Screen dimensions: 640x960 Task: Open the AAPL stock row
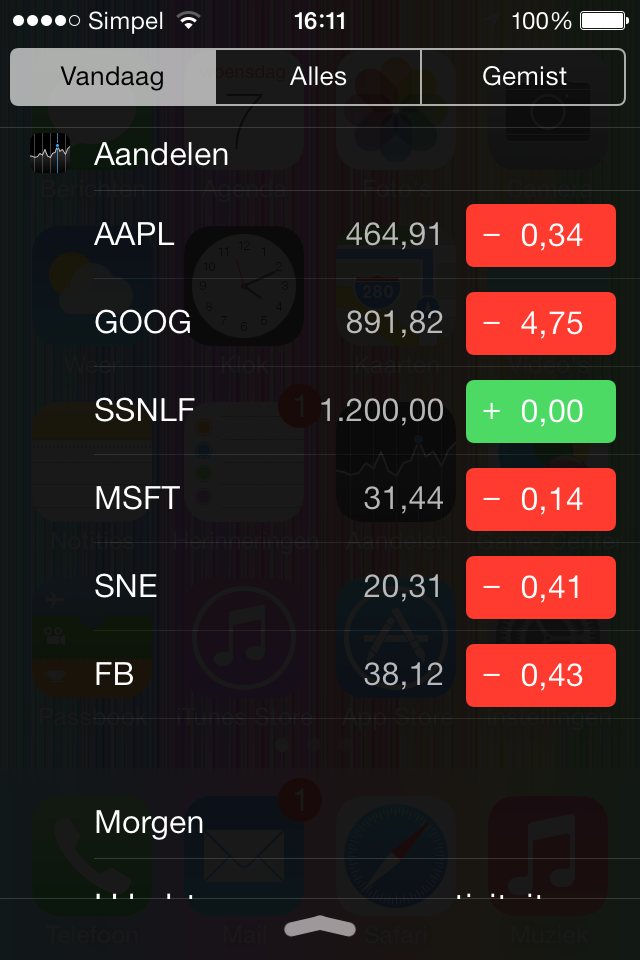[x=355, y=235]
